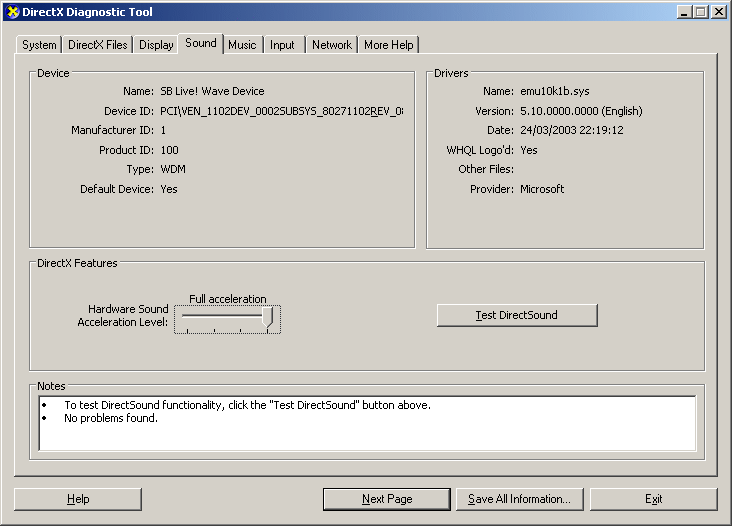Click the Test DirectSound button
The image size is (732, 526).
click(x=517, y=316)
